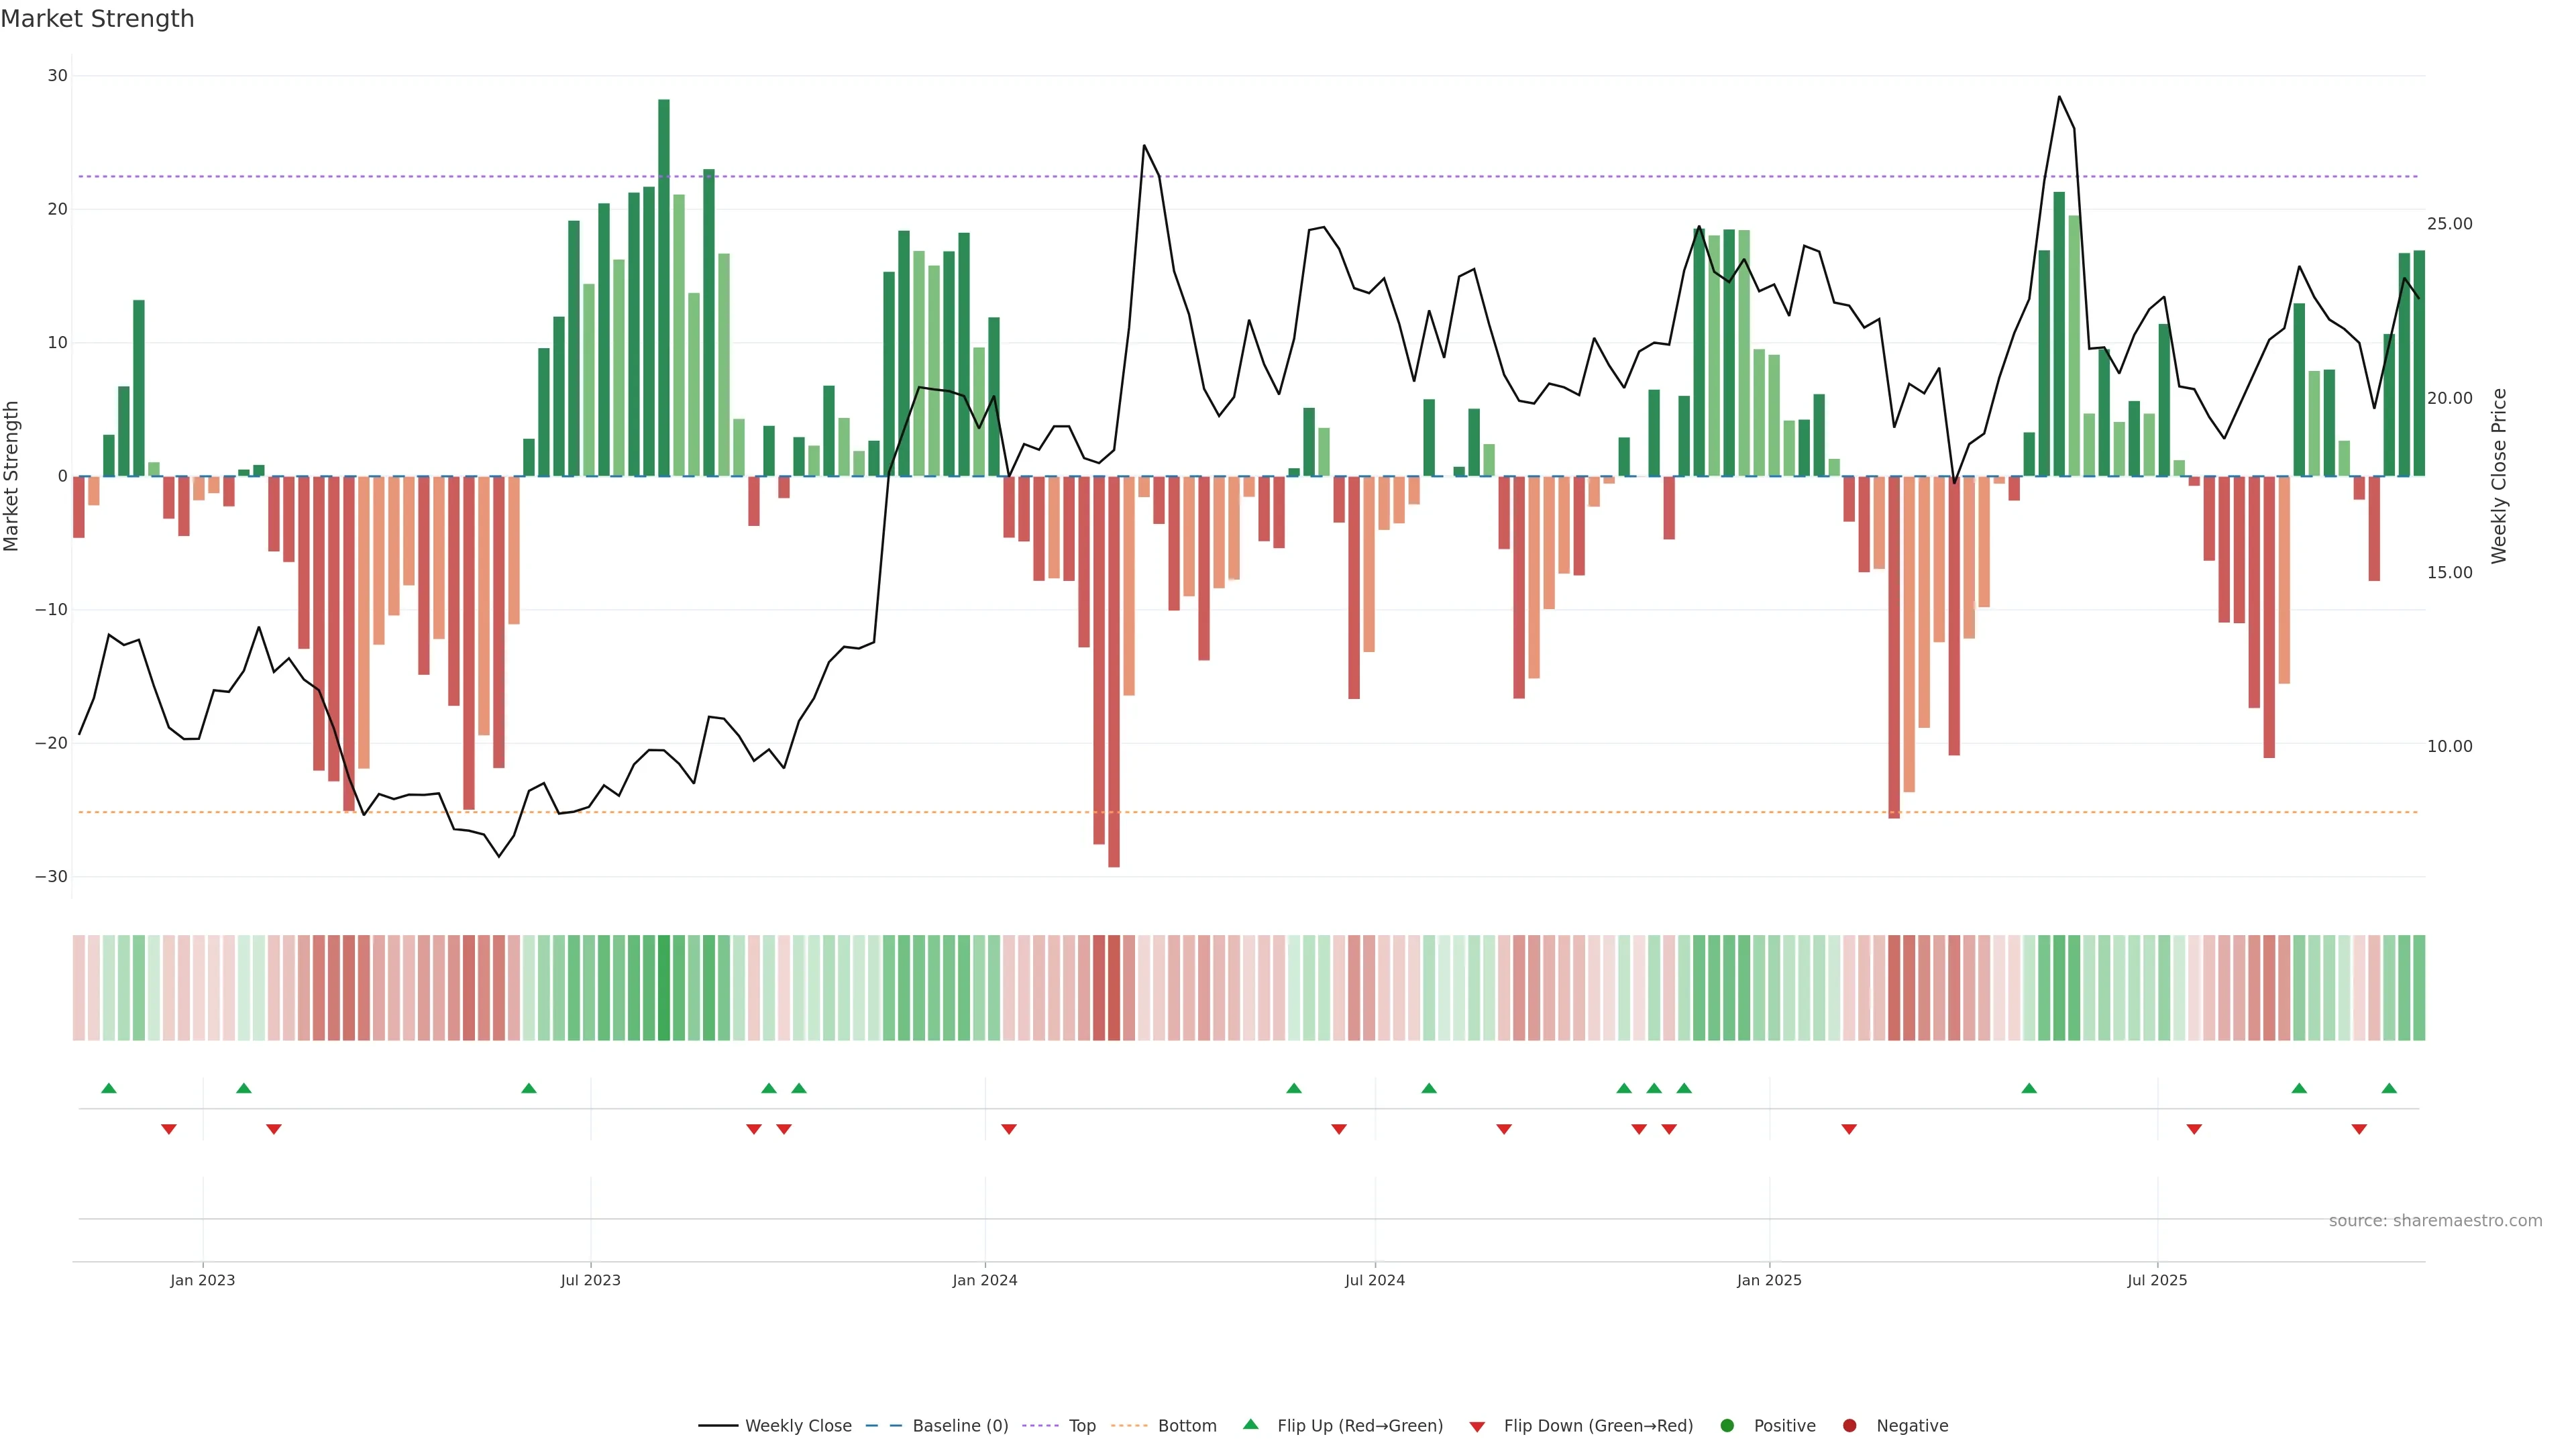This screenshot has width=2576, height=1449.
Task: Click the red Flip Down triangle in legend
Action: pyautogui.click(x=1477, y=1427)
